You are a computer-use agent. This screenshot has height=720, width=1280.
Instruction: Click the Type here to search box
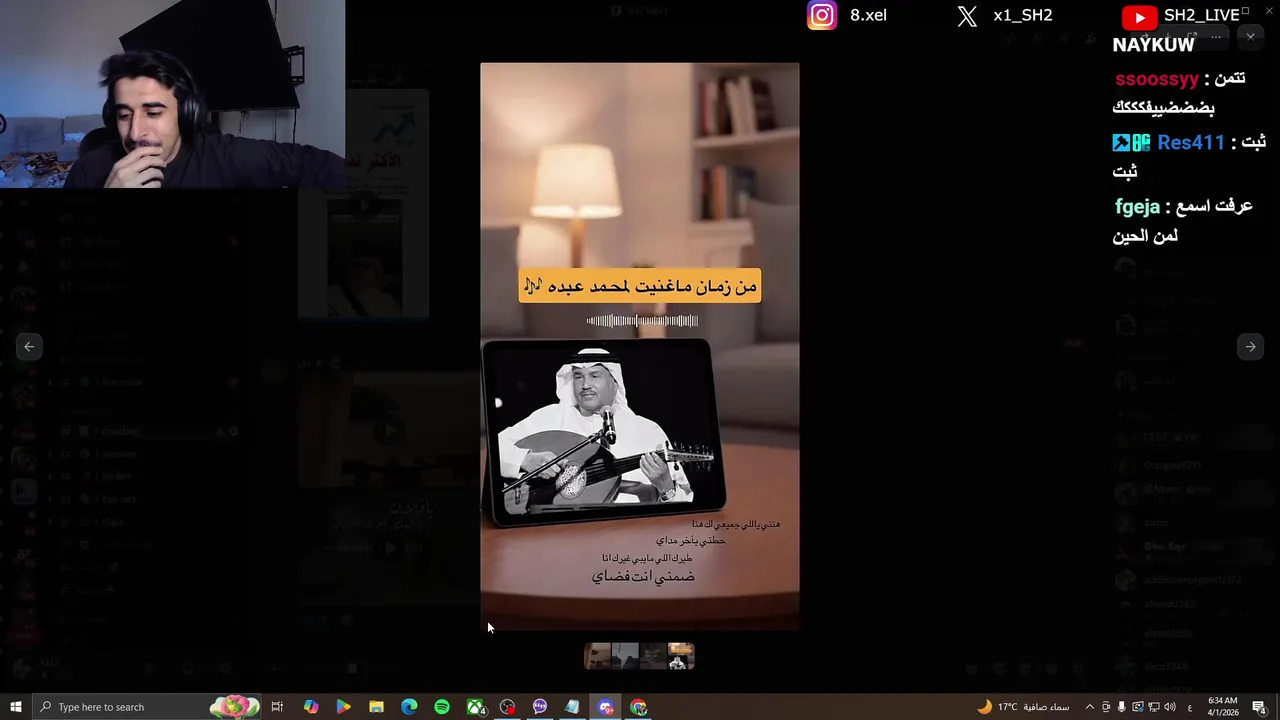[x=145, y=707]
